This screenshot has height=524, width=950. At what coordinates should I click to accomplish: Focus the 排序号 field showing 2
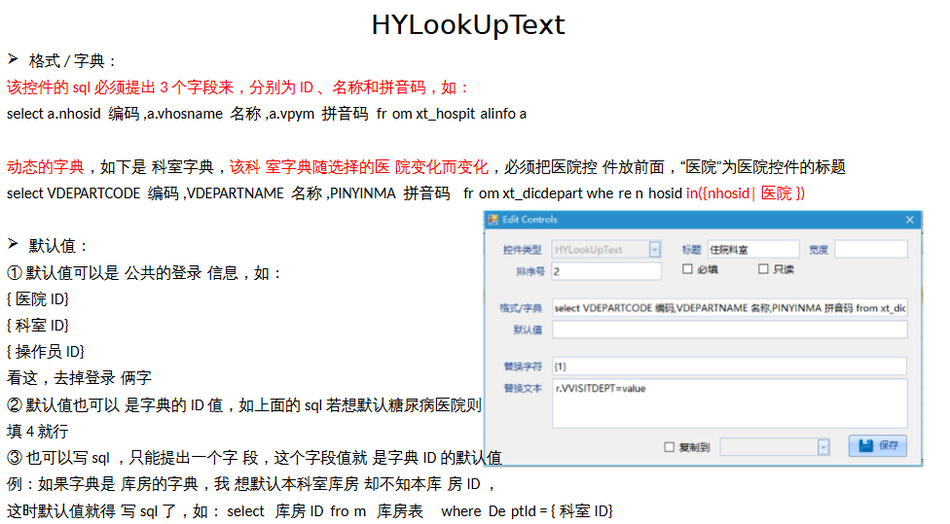(606, 271)
